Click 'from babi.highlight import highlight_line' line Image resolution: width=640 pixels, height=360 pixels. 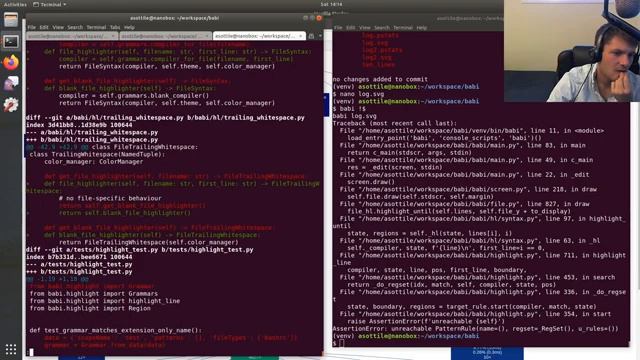pos(104,301)
